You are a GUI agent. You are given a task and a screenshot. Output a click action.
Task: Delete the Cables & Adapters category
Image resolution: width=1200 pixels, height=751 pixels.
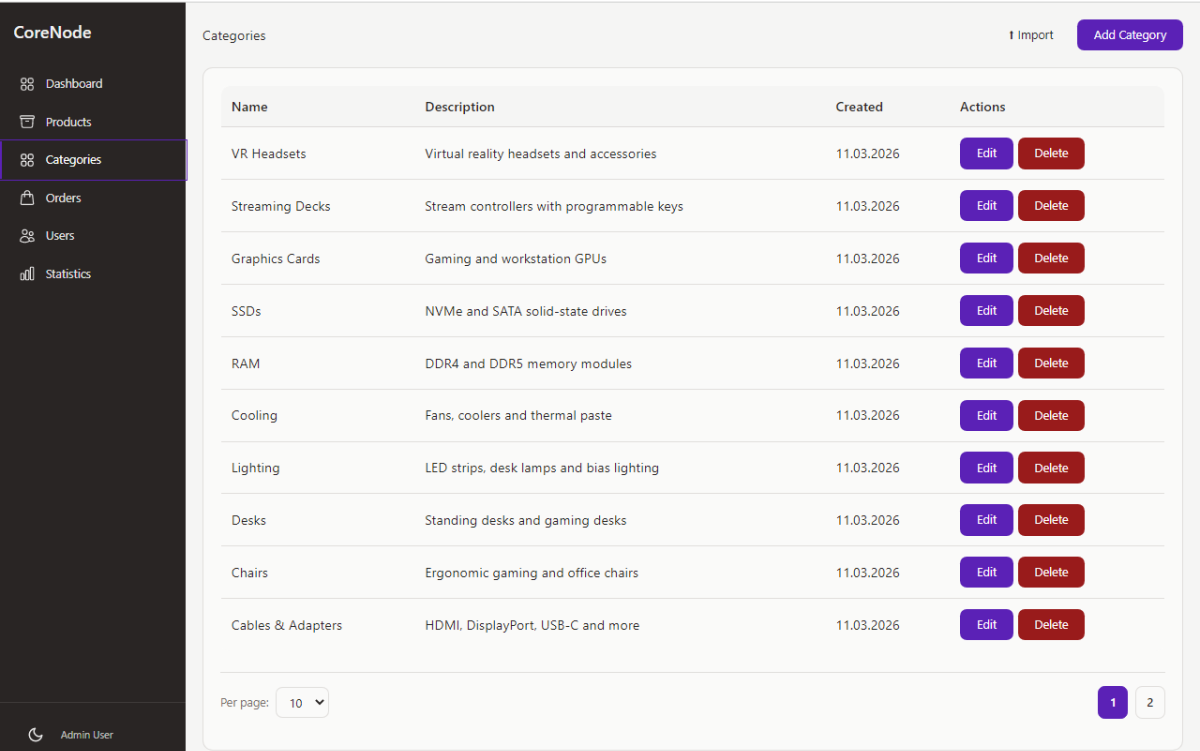point(1050,625)
